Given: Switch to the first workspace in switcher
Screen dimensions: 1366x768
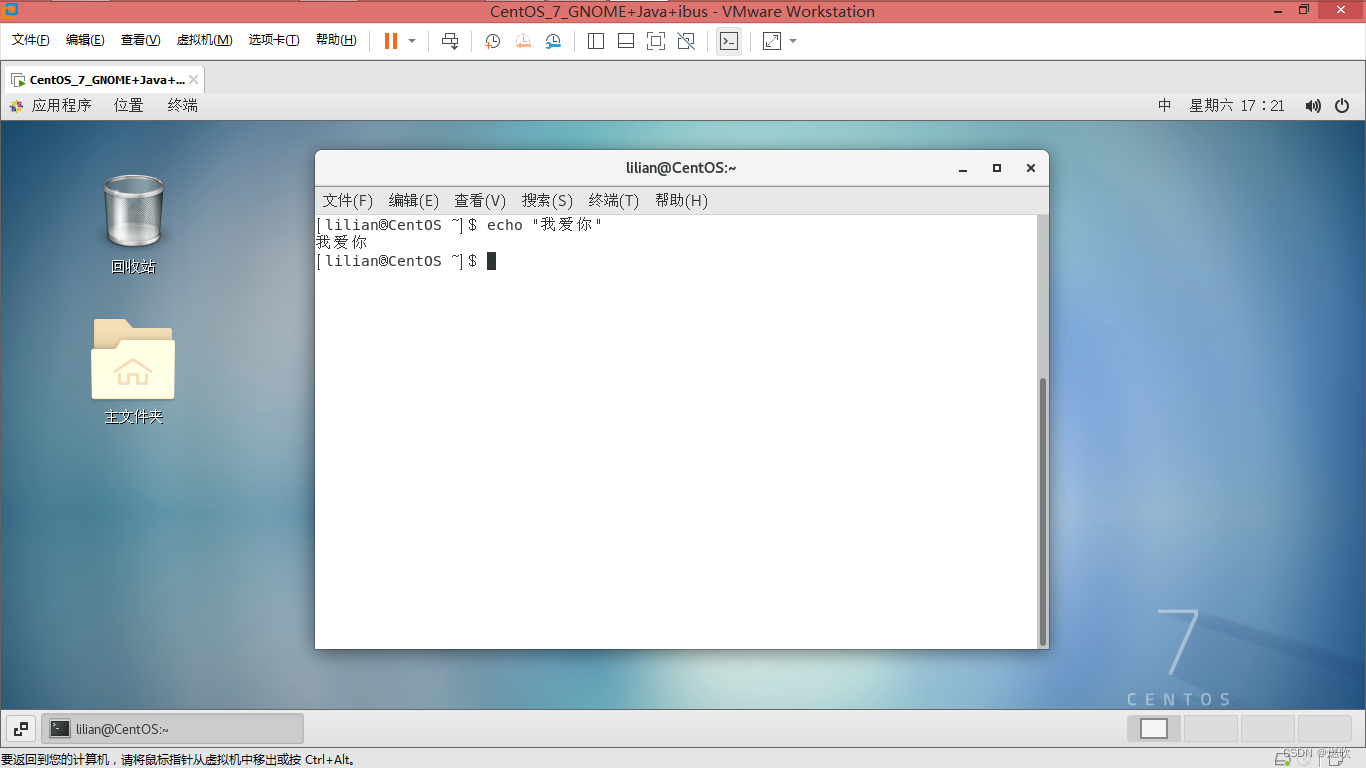Looking at the screenshot, I should coord(1154,728).
